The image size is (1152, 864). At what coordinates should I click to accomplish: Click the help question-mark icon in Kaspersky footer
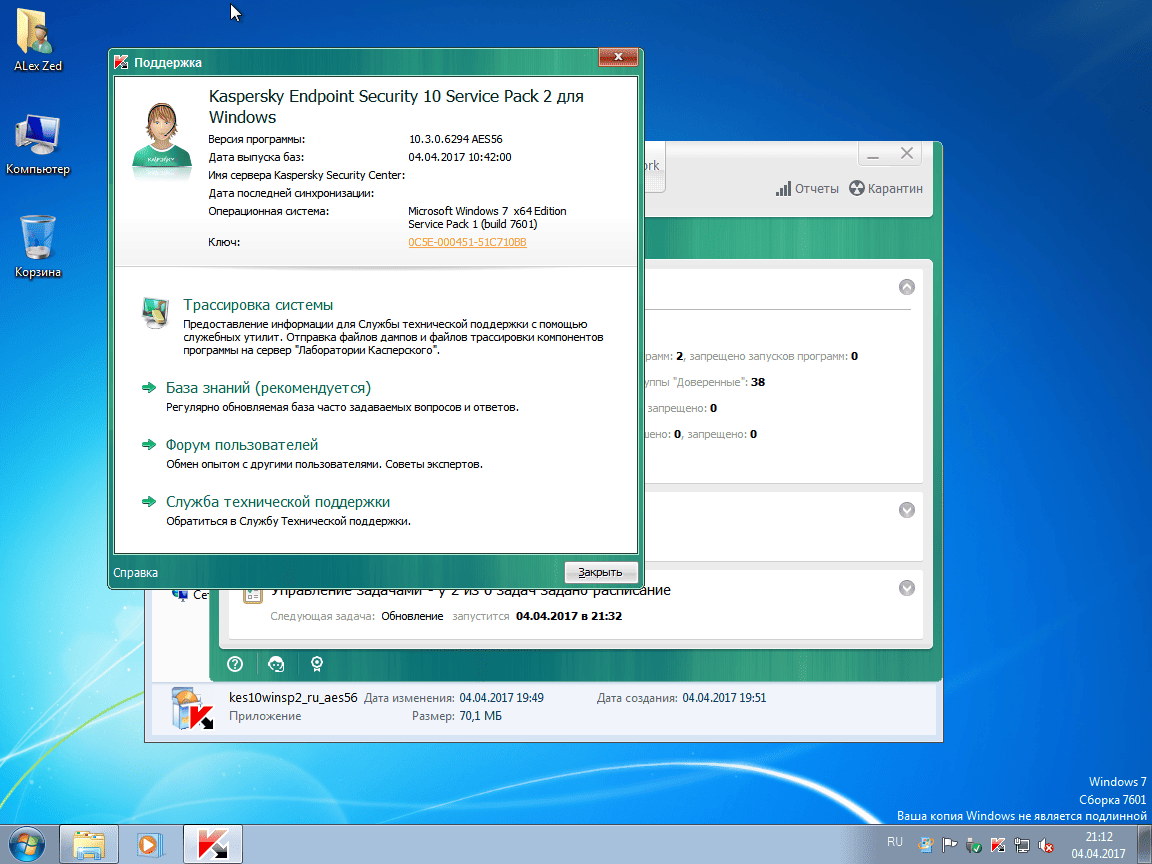click(x=235, y=664)
